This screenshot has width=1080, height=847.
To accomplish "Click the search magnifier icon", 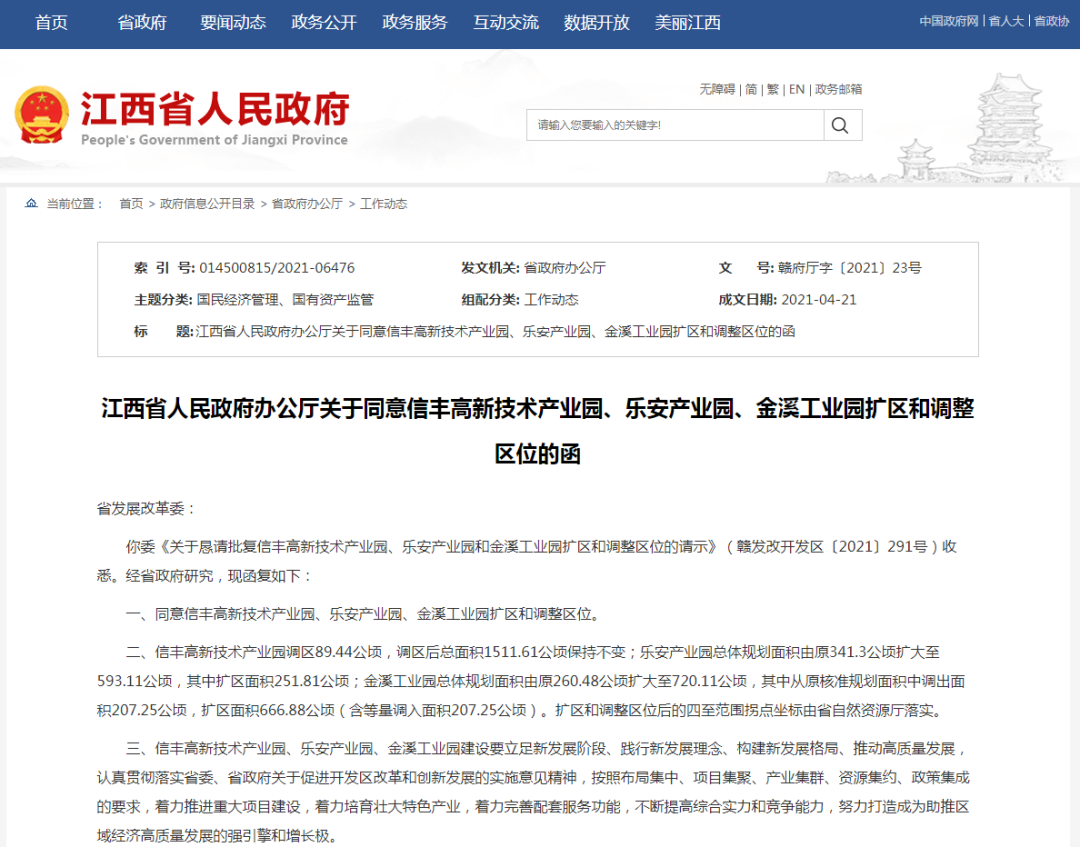I will pos(840,125).
